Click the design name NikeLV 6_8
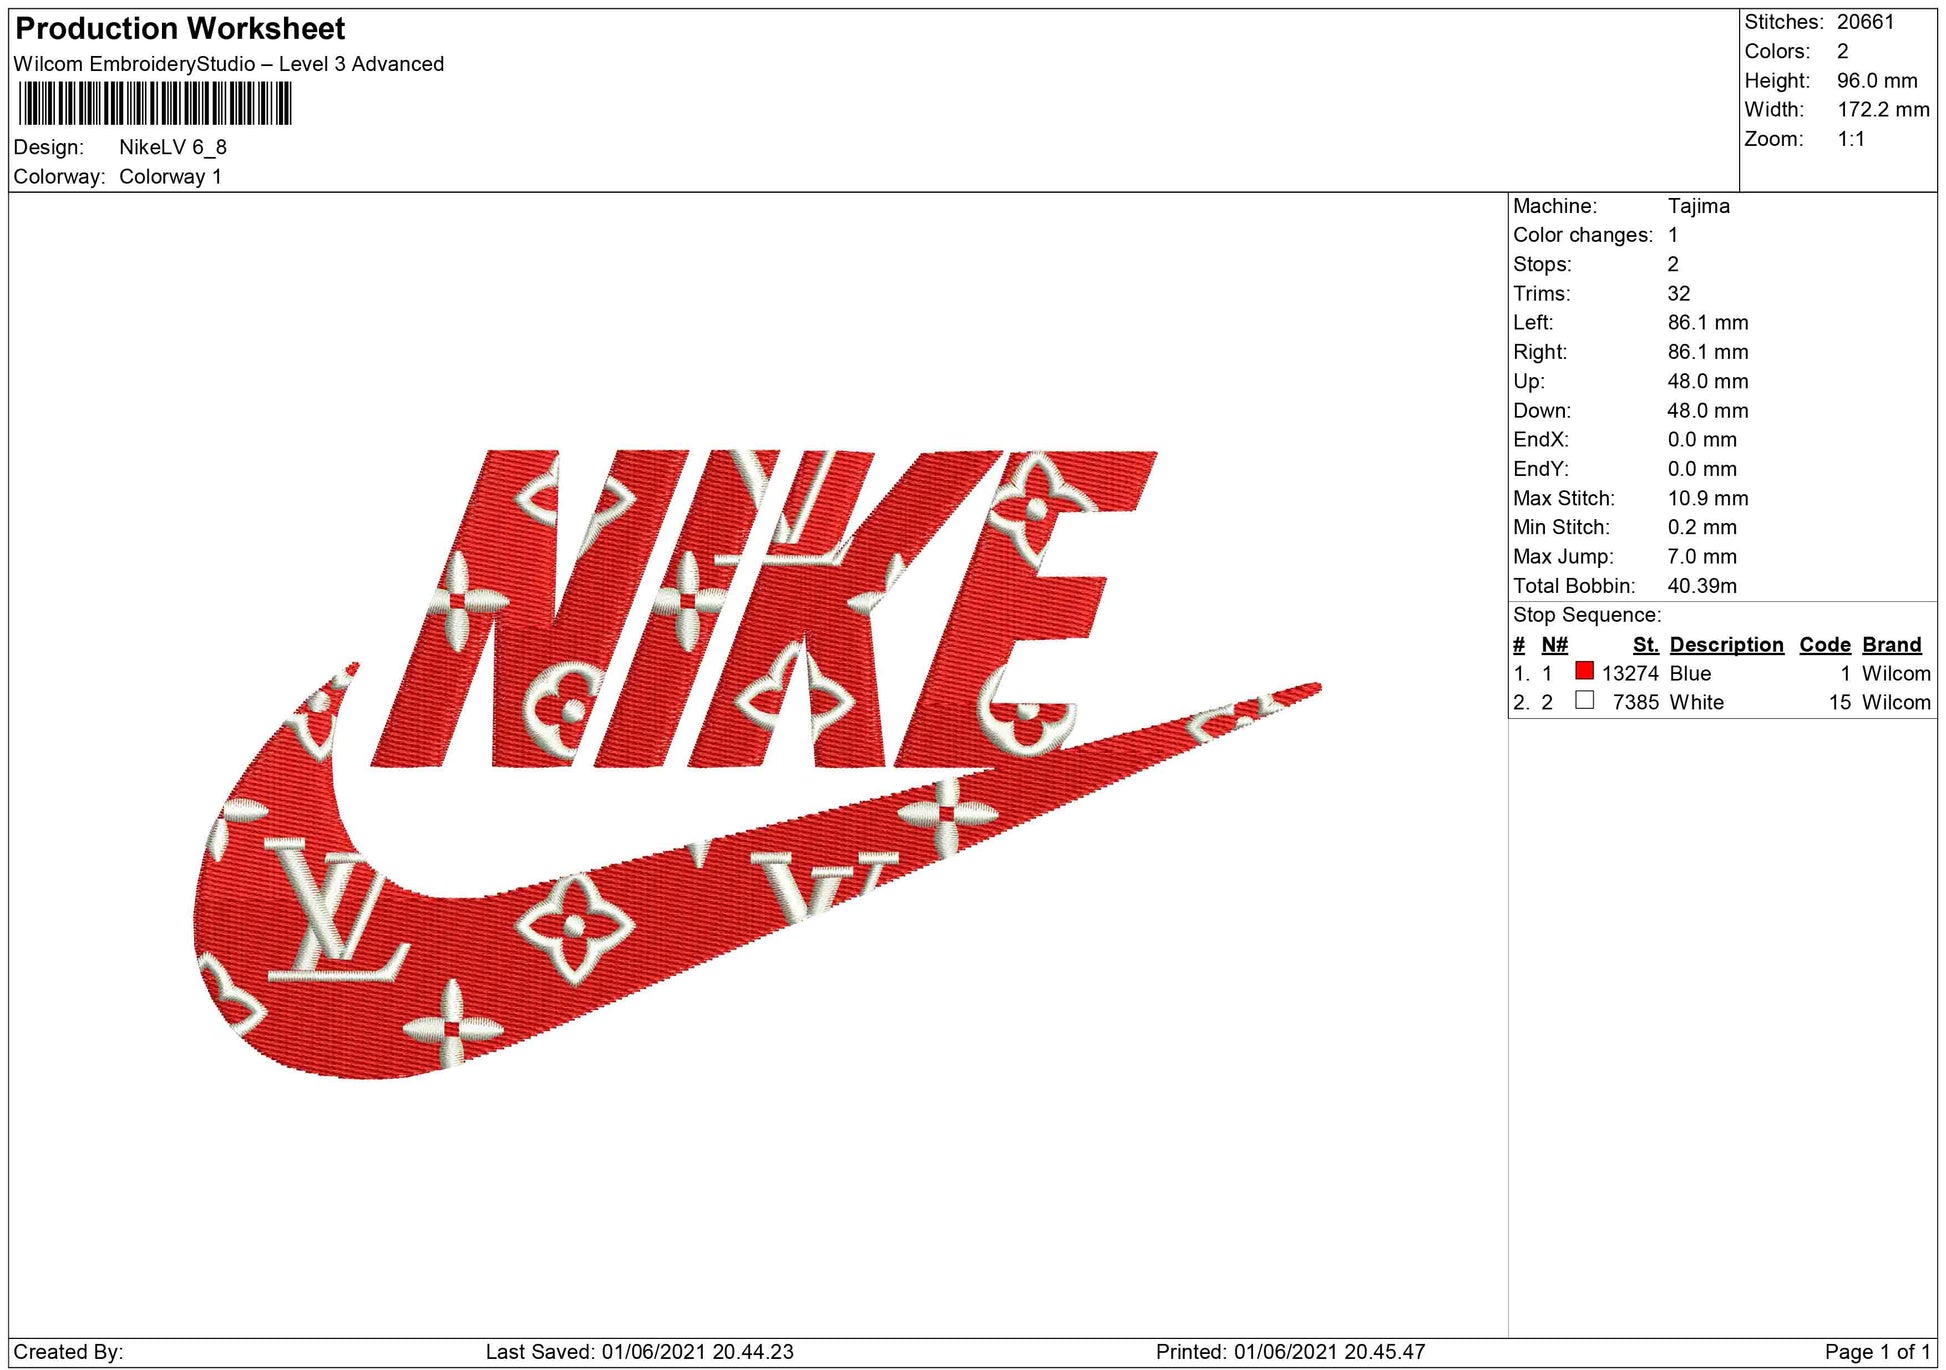This screenshot has width=1946, height=1370. [x=173, y=147]
